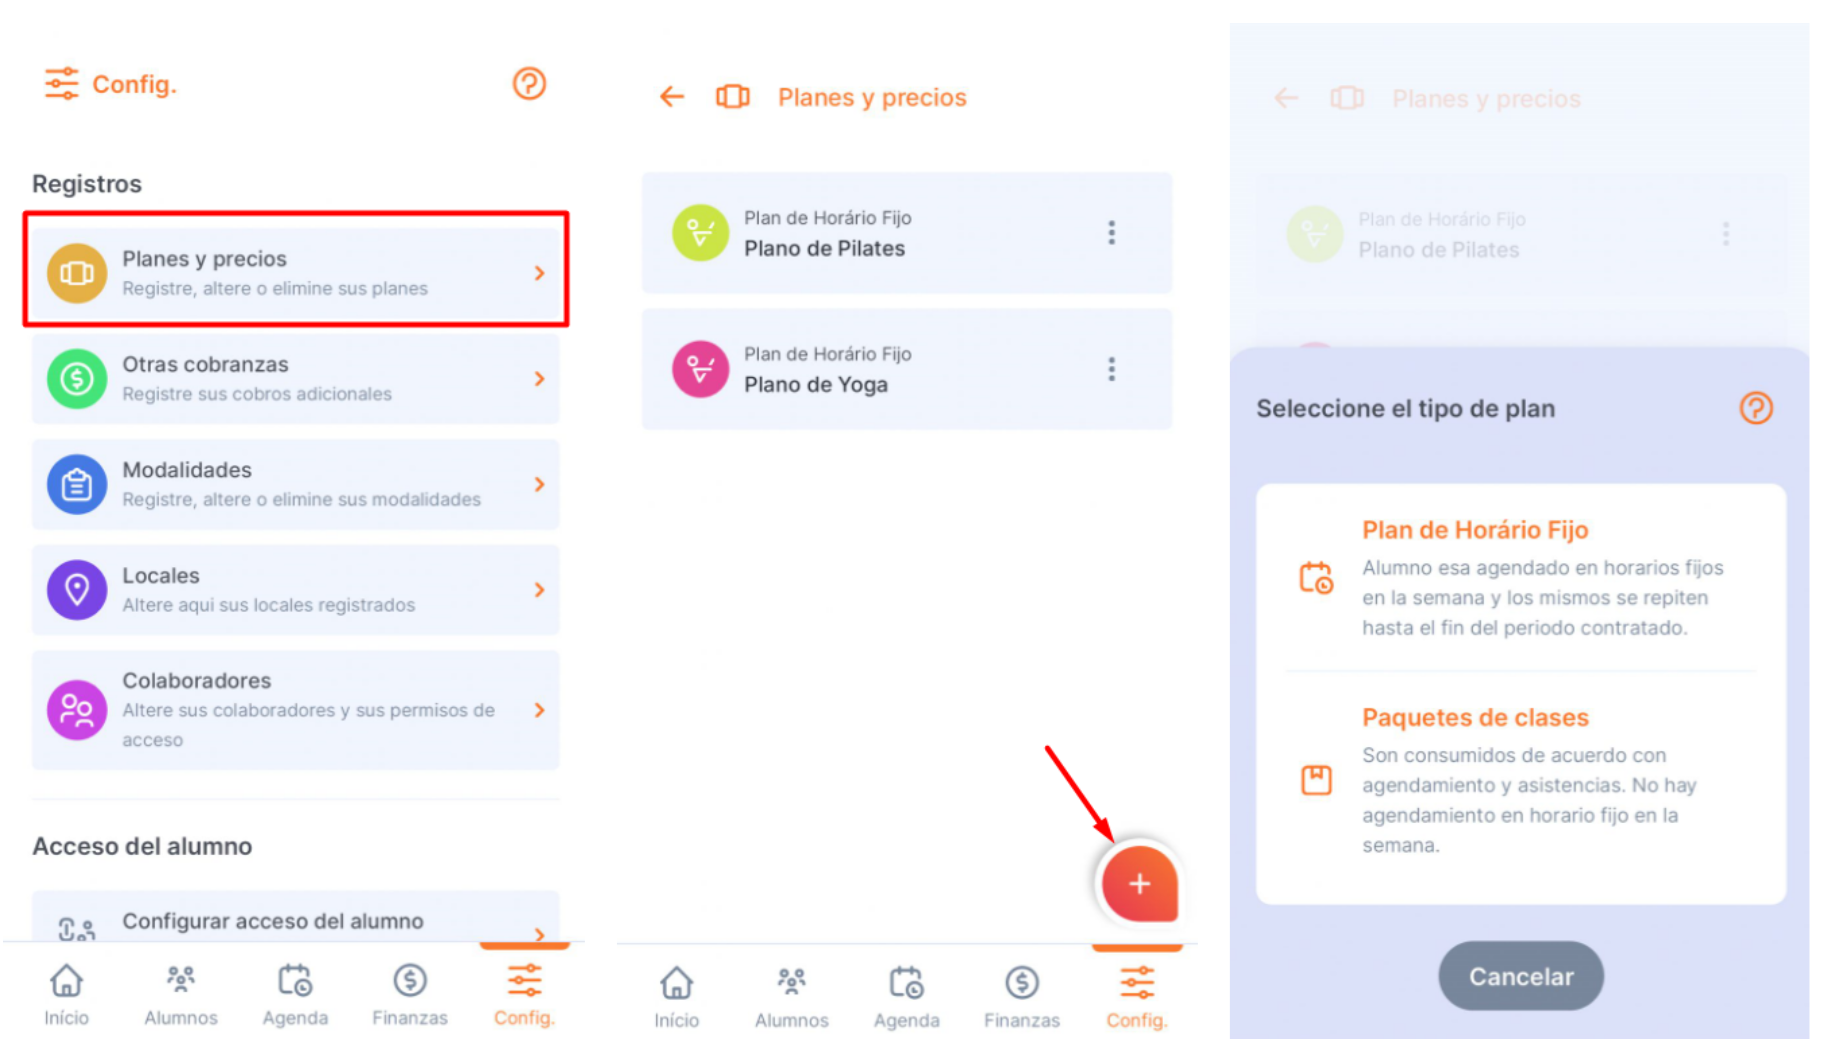This screenshot has width=1838, height=1056.
Task: Dismiss the dialog with Cancelar
Action: [x=1521, y=976]
